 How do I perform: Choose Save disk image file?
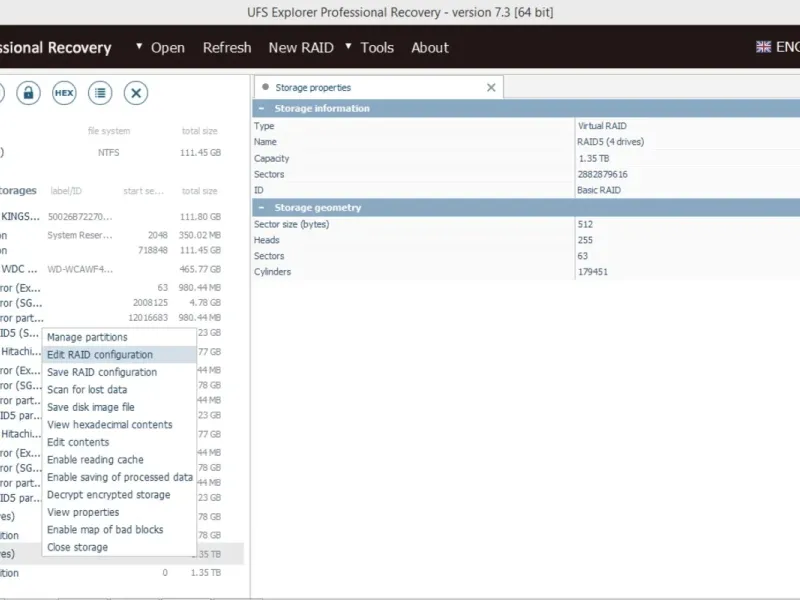point(119,407)
